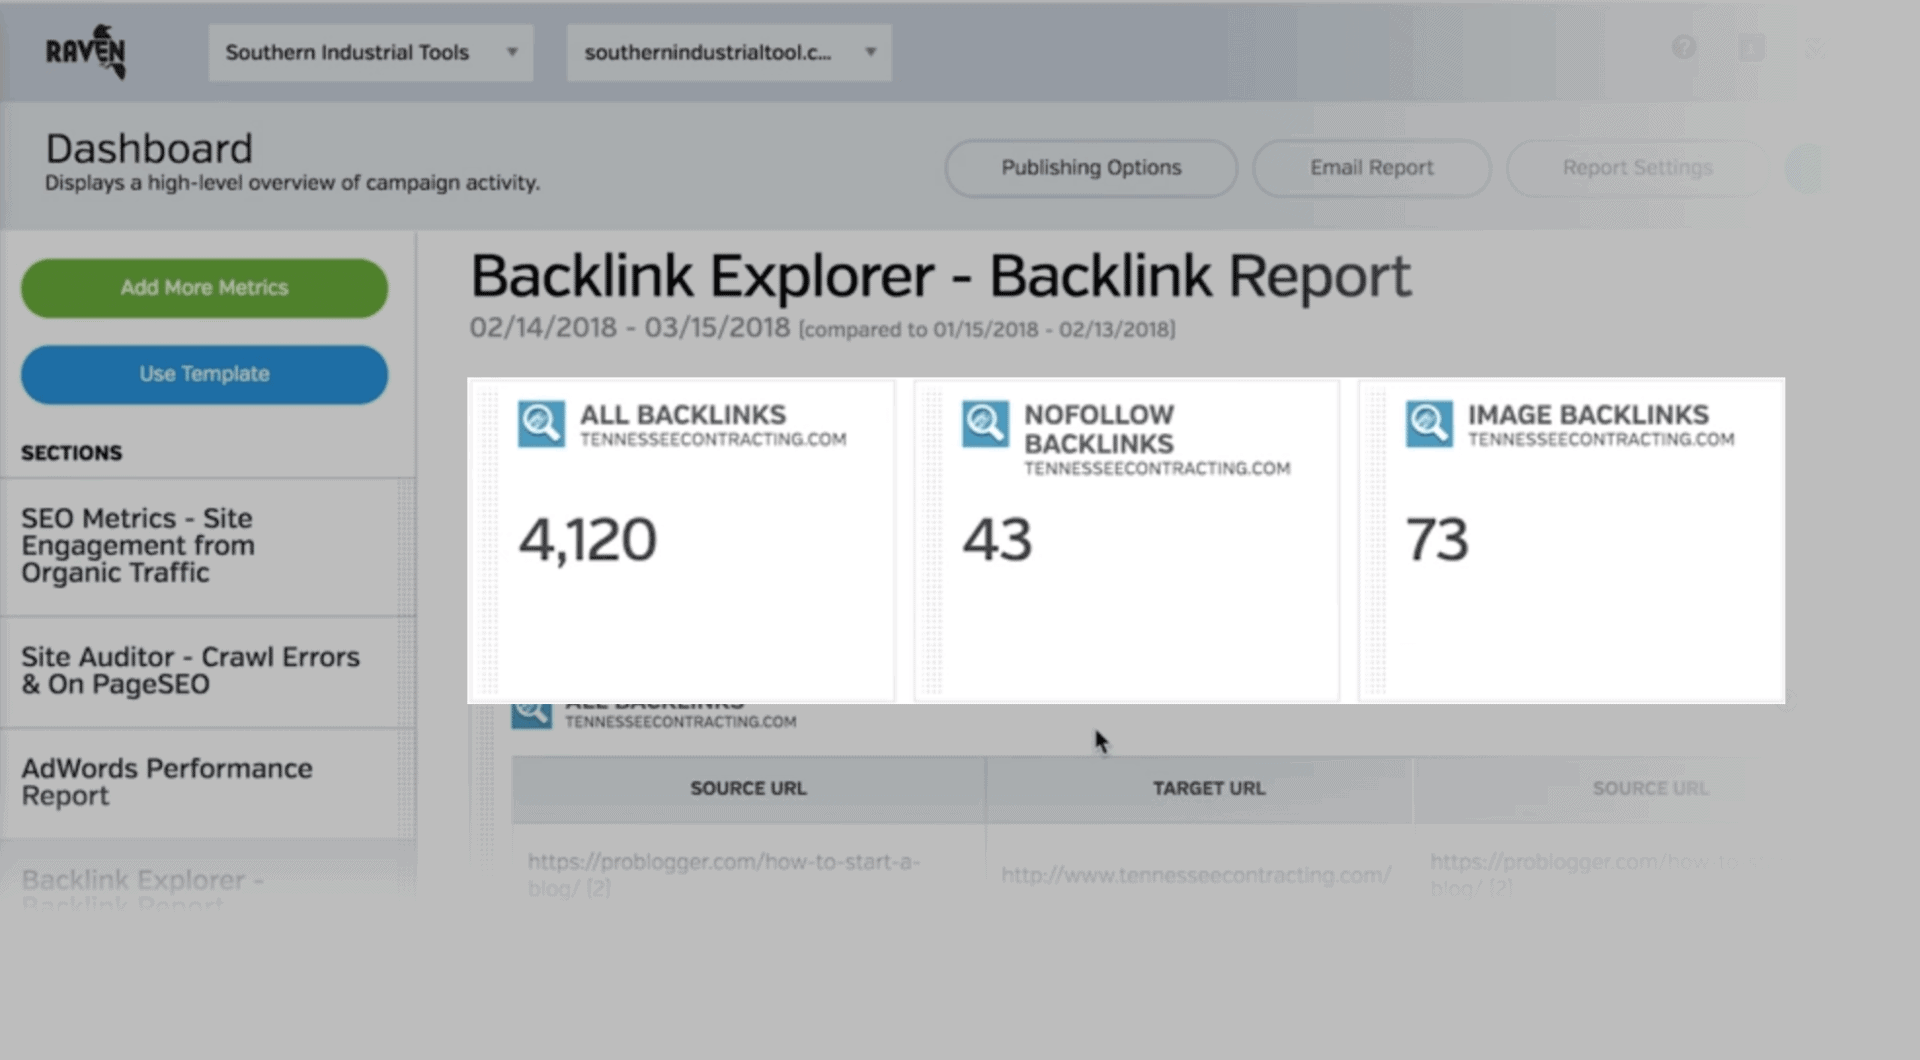
Task: Click the user account icon in header
Action: (x=1751, y=48)
